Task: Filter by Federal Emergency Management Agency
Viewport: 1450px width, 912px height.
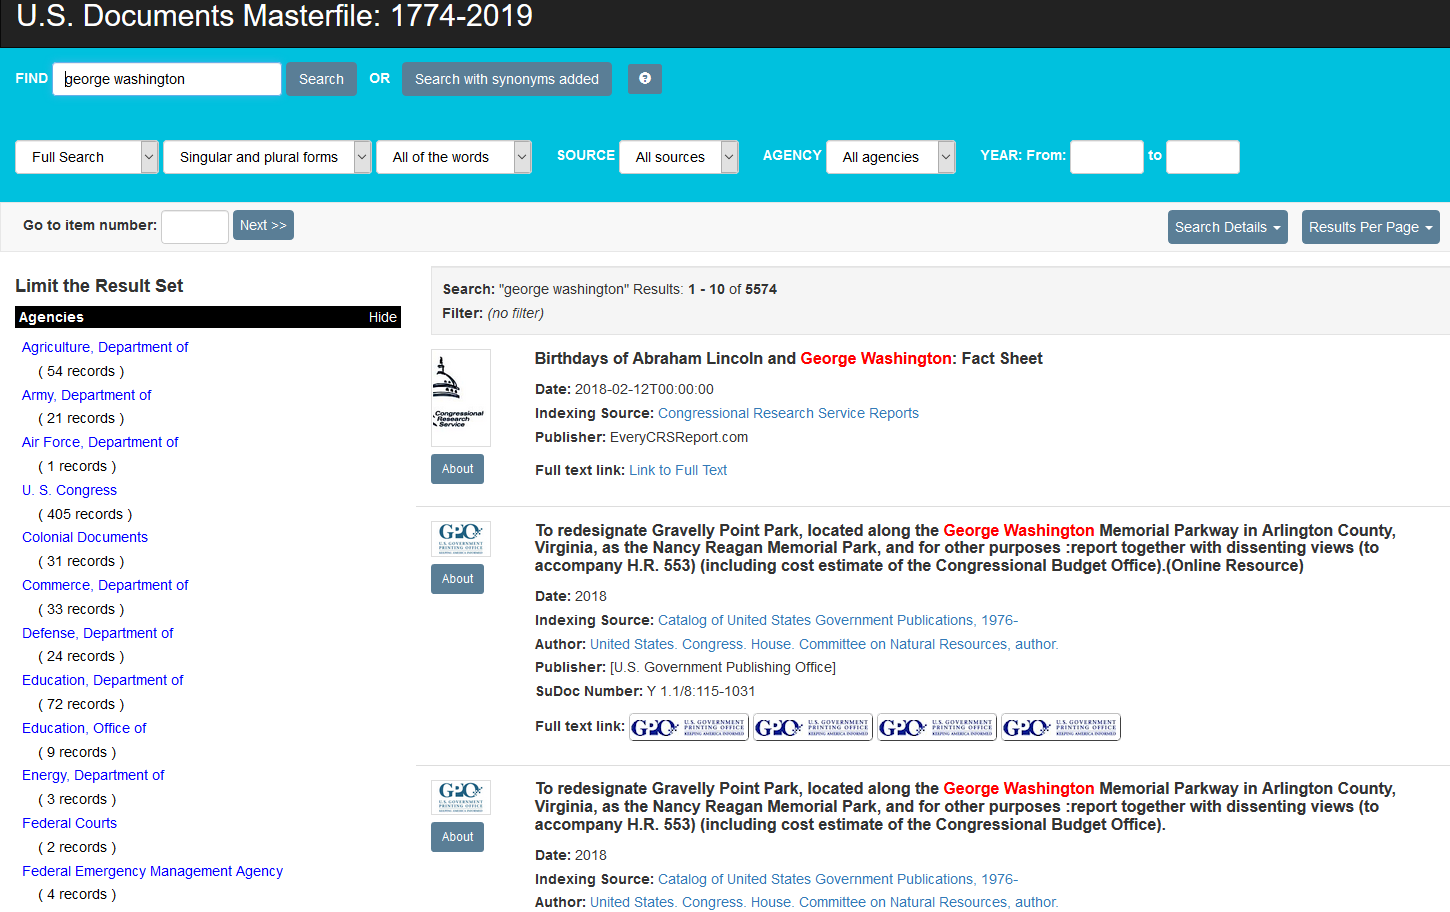Action: [152, 871]
